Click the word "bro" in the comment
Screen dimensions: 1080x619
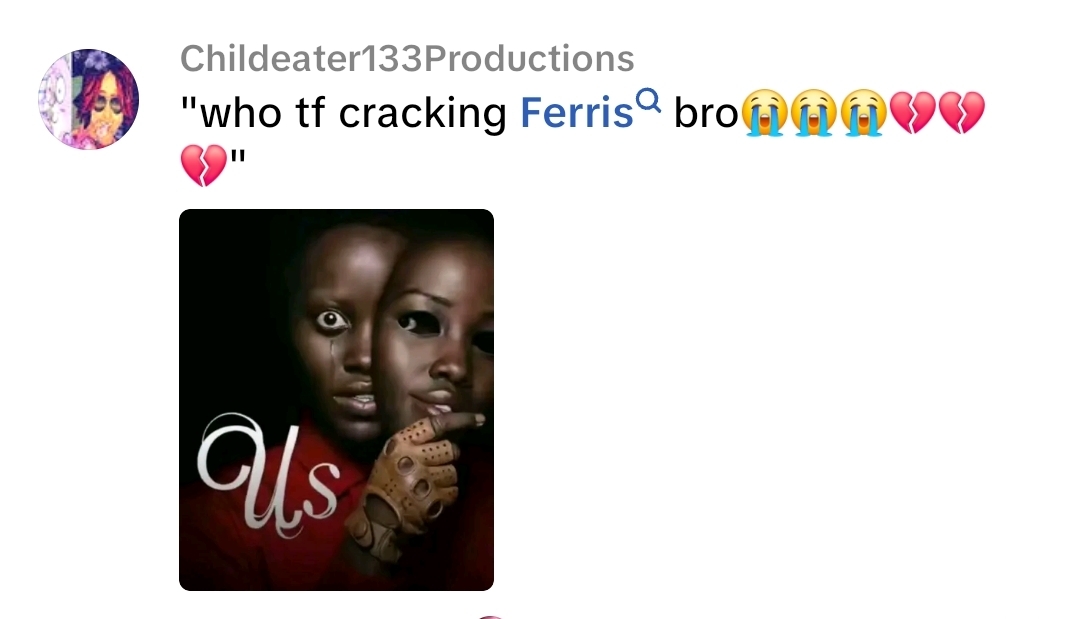tap(706, 113)
